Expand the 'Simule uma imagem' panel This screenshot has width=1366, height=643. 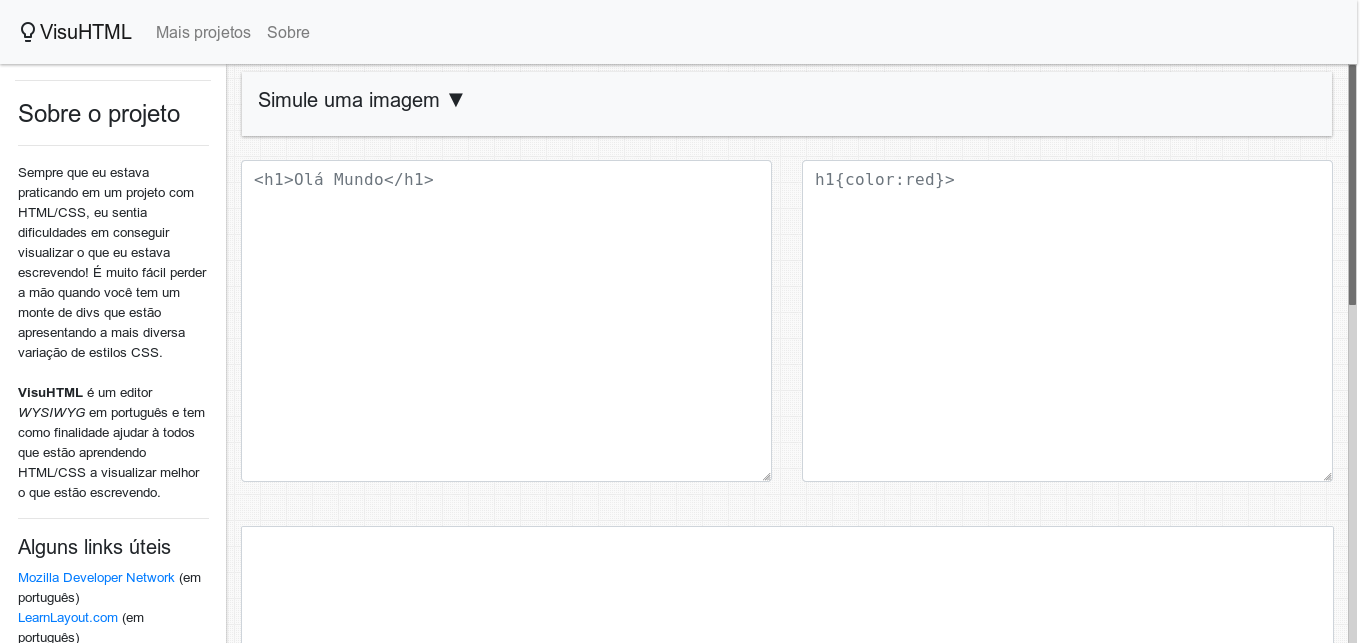360,100
